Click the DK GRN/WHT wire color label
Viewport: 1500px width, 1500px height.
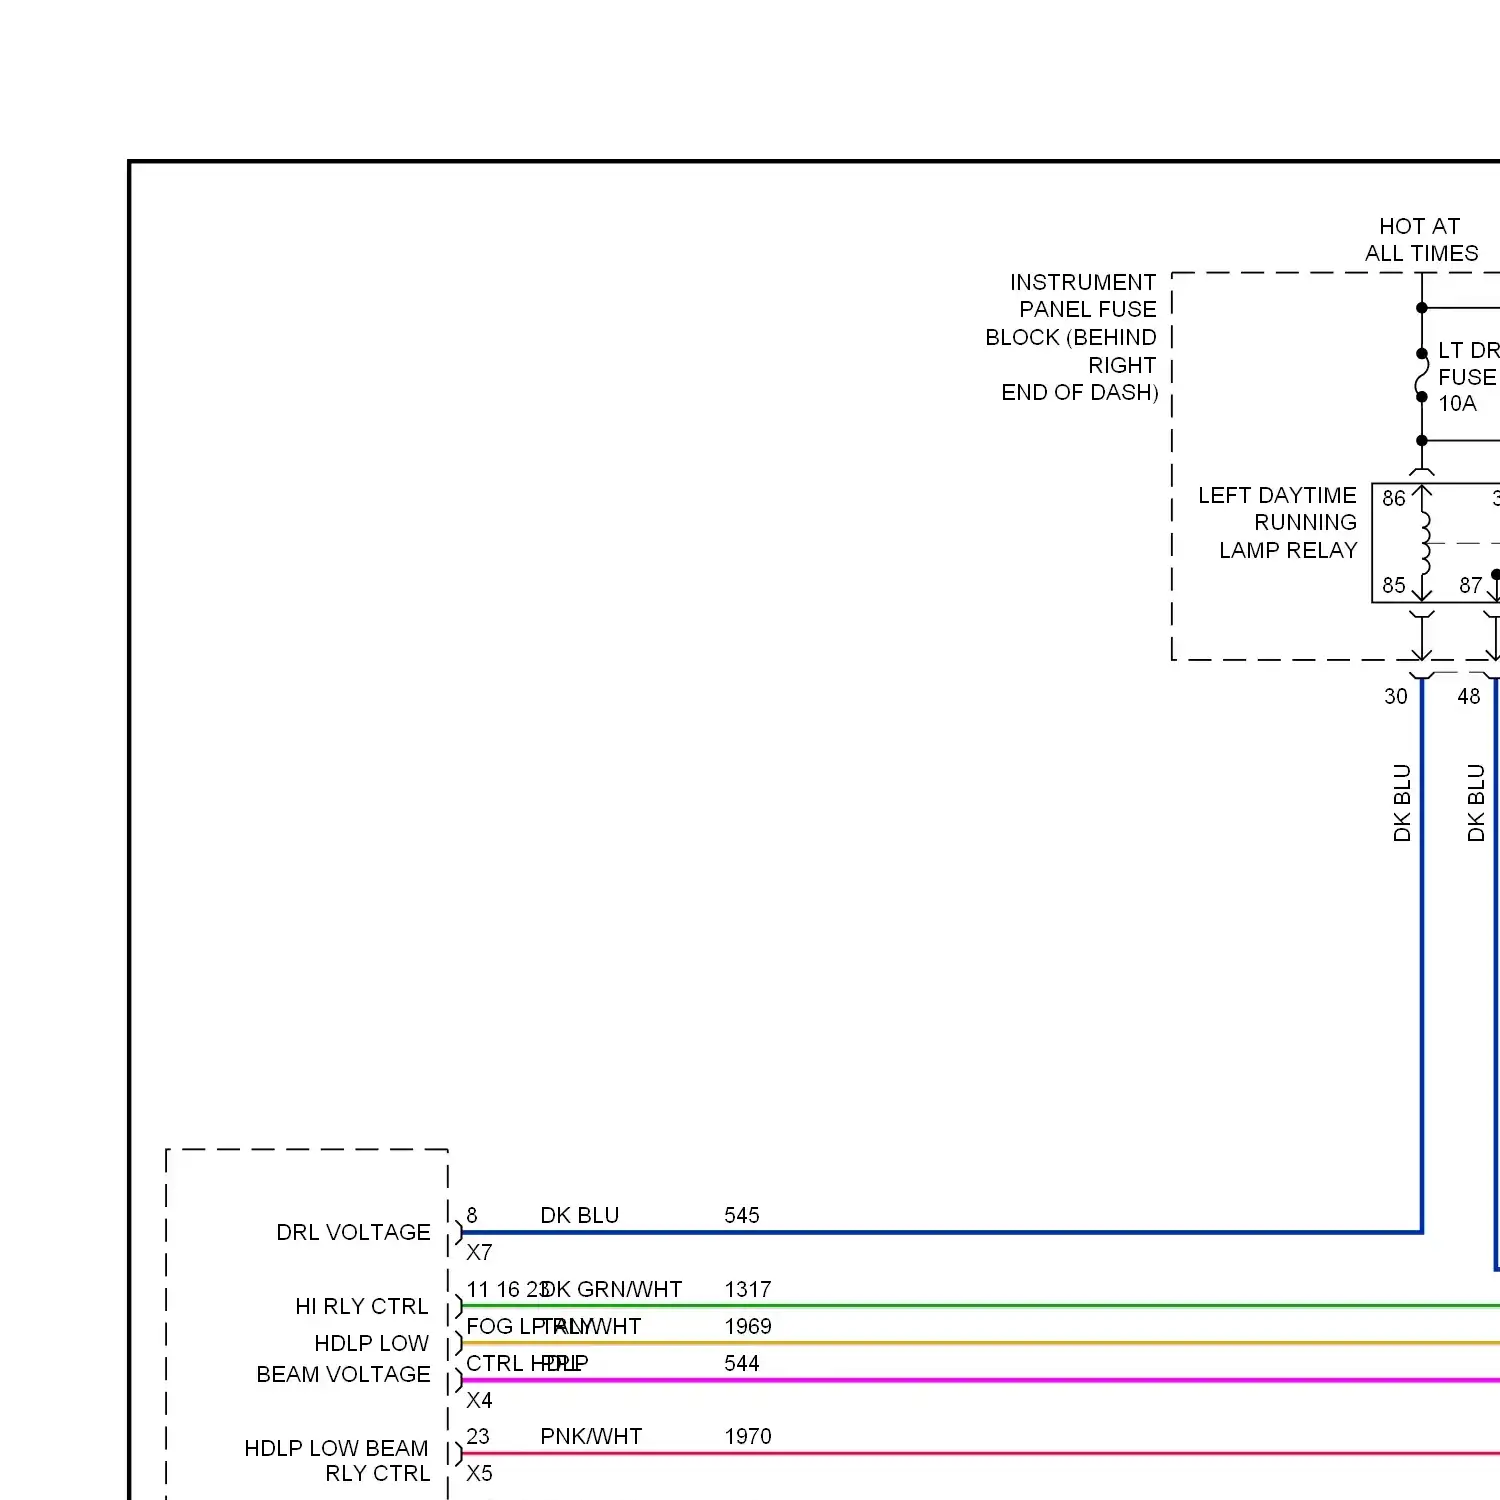(x=612, y=1289)
